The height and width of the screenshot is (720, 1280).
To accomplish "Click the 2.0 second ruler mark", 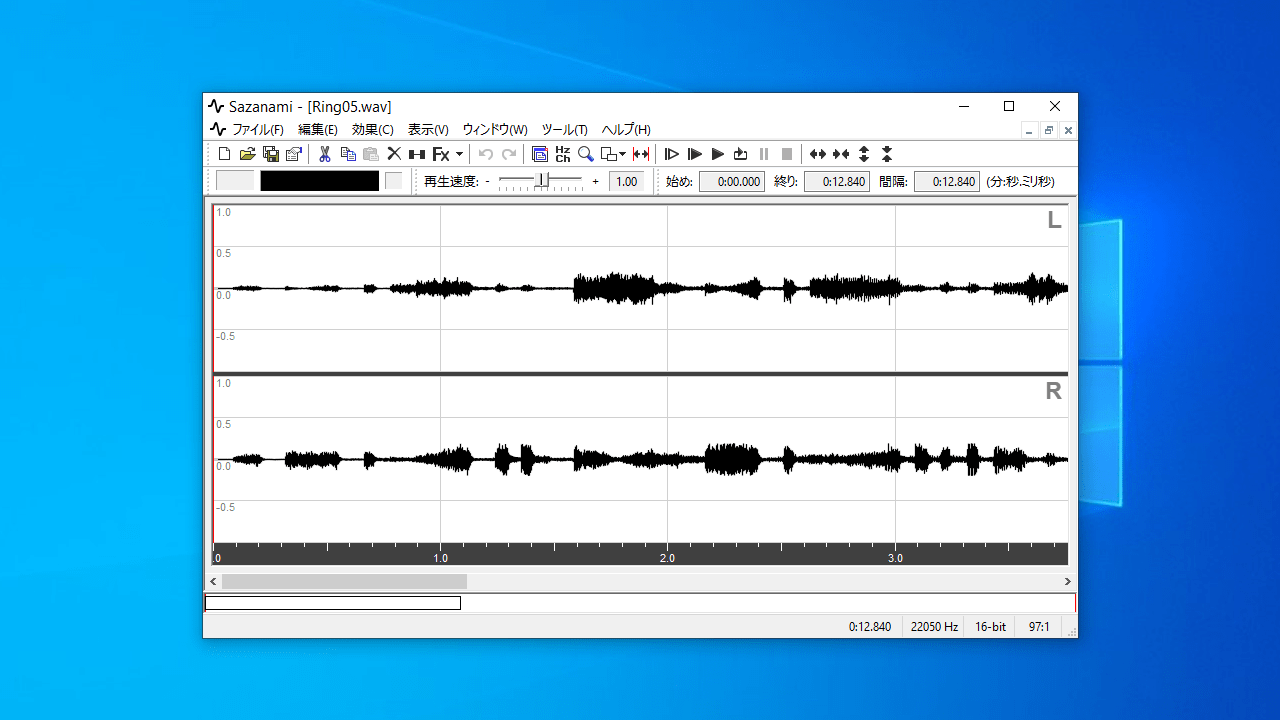I will pyautogui.click(x=667, y=558).
